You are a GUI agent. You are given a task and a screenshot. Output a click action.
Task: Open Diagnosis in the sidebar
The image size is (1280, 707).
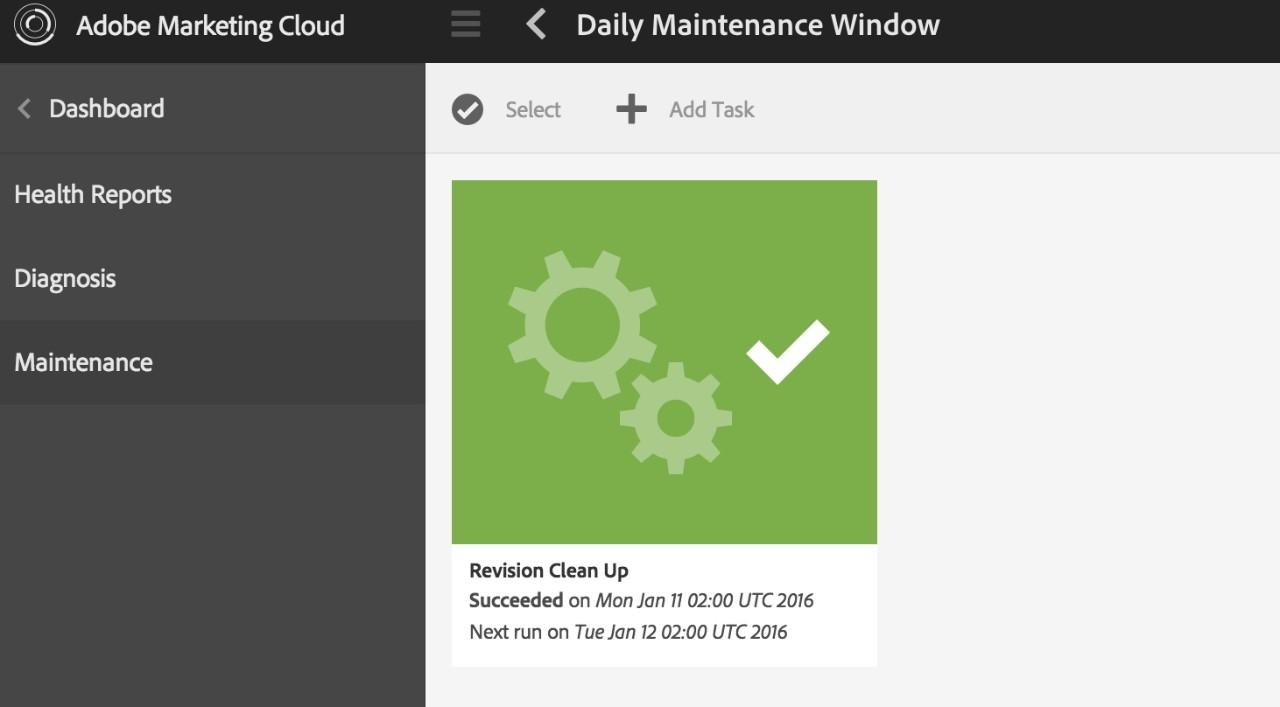65,279
